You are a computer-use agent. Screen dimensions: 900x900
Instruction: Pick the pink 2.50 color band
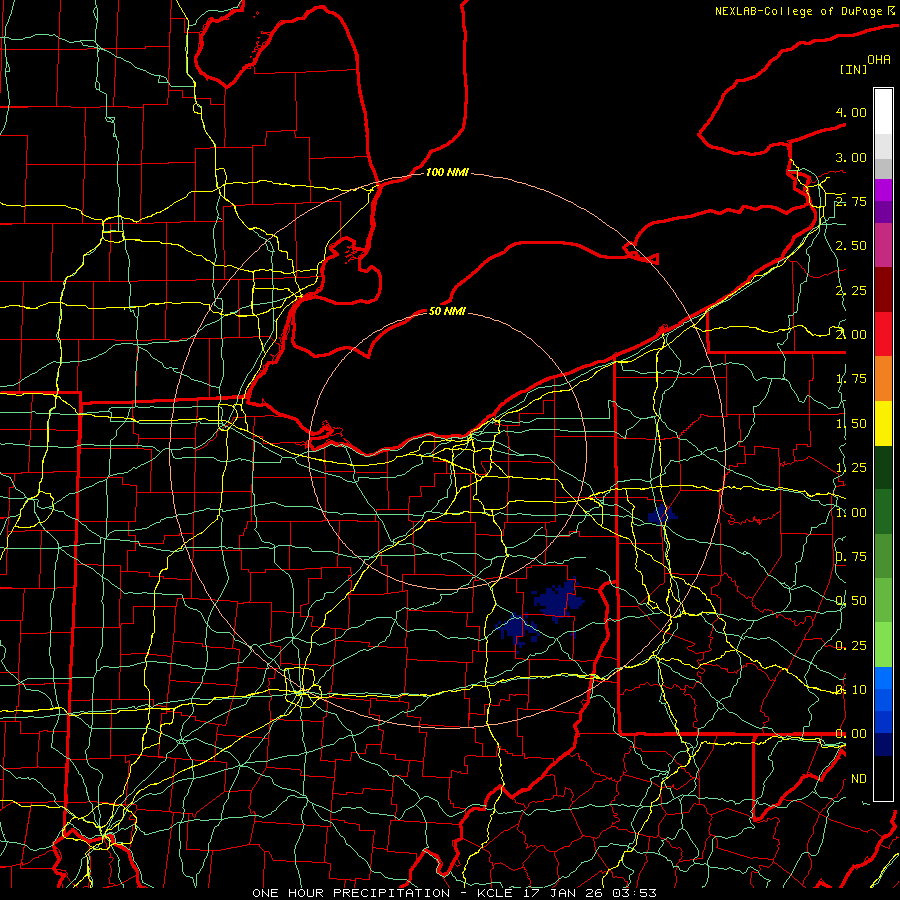point(883,246)
